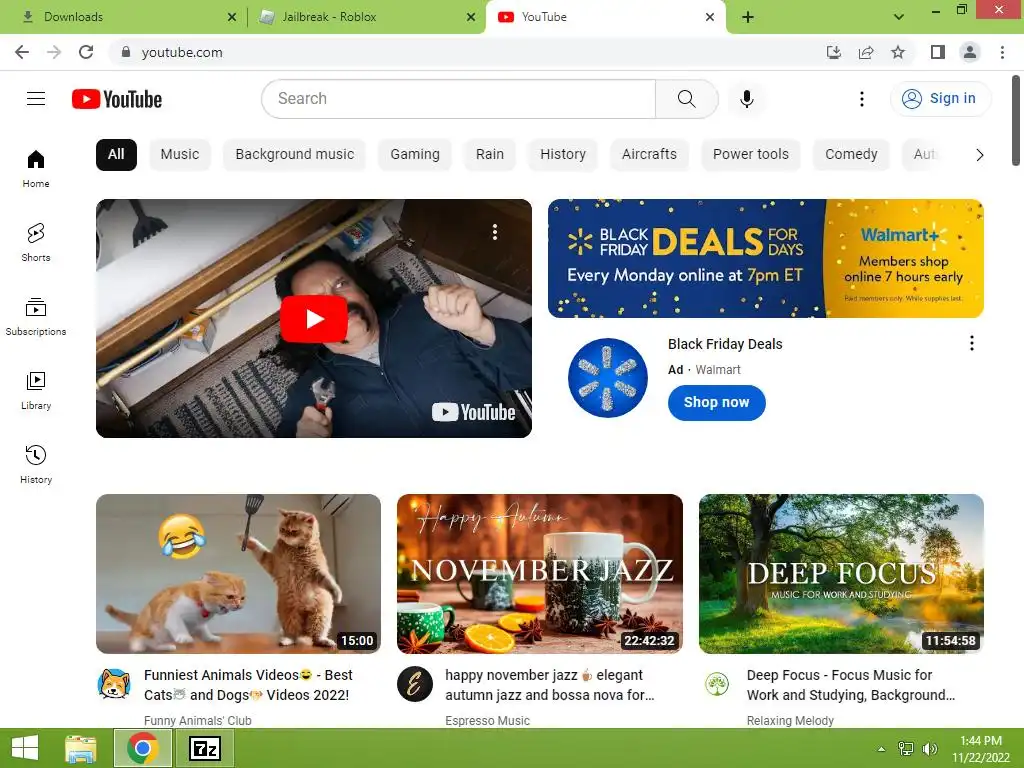Open Shorts from sidebar

36,242
